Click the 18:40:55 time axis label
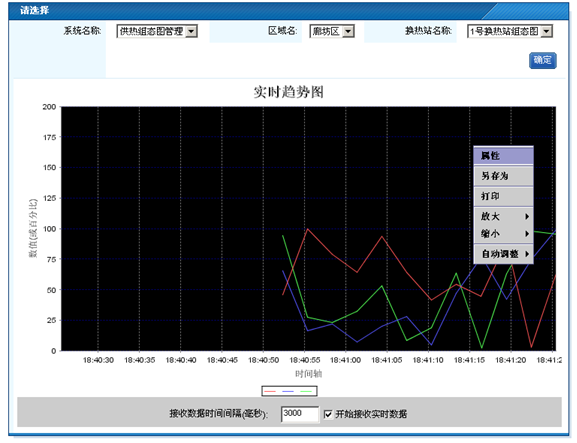Image resolution: width=577 pixels, height=443 pixels. pyautogui.click(x=305, y=360)
